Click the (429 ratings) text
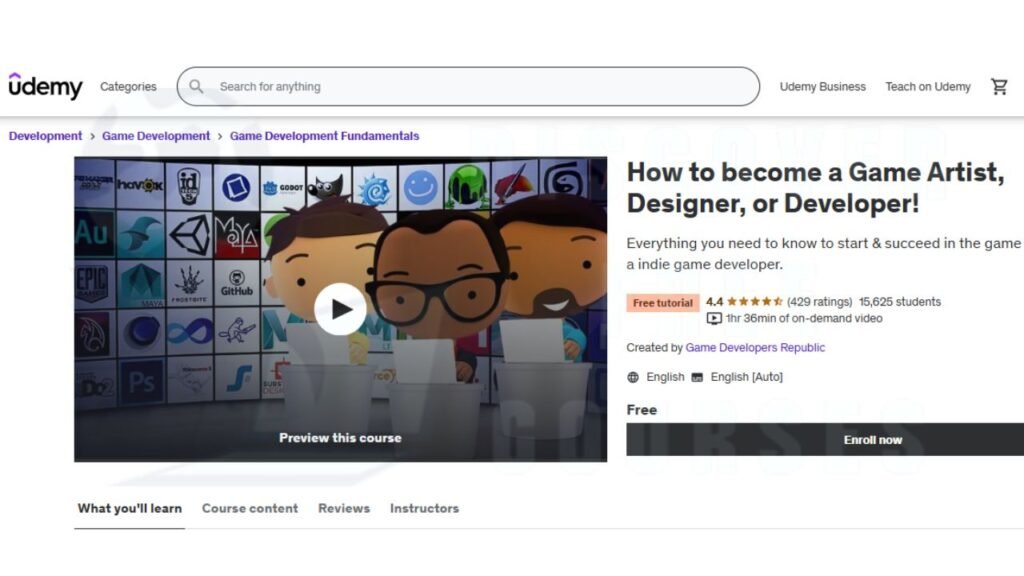 click(x=820, y=302)
